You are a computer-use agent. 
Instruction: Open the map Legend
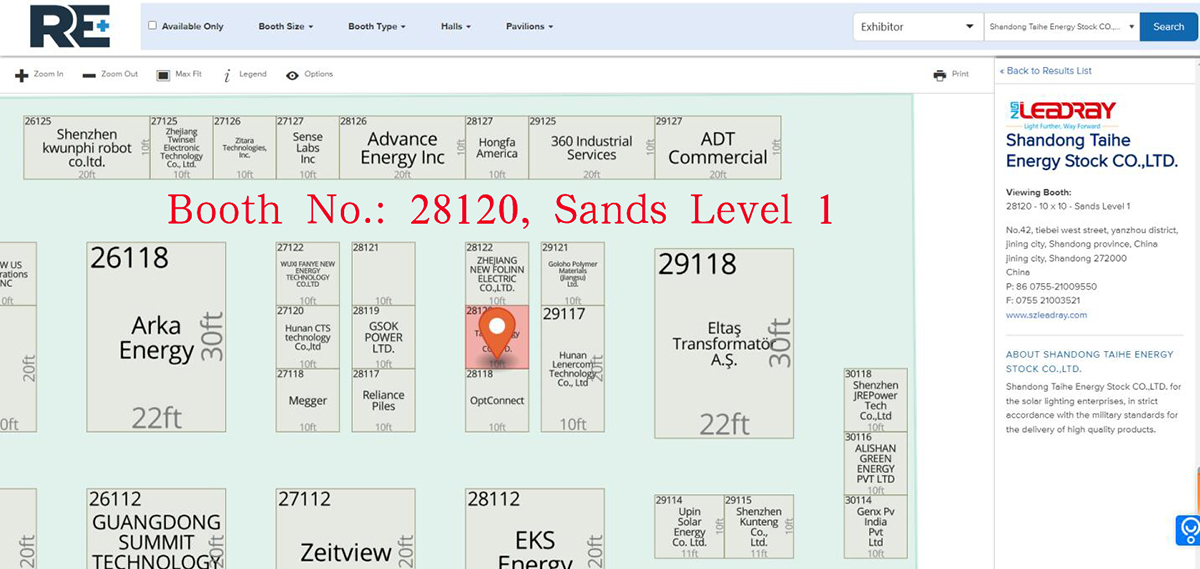(x=245, y=74)
